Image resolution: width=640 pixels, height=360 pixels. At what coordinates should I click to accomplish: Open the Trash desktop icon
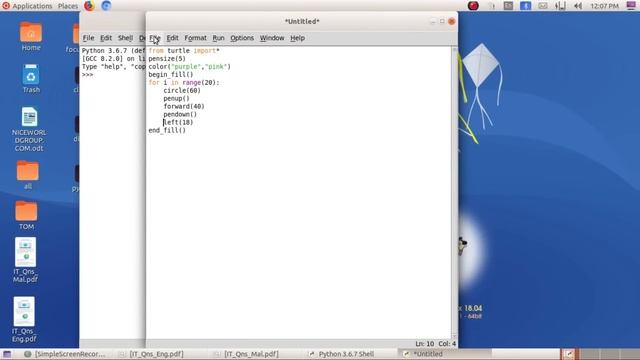(31, 79)
